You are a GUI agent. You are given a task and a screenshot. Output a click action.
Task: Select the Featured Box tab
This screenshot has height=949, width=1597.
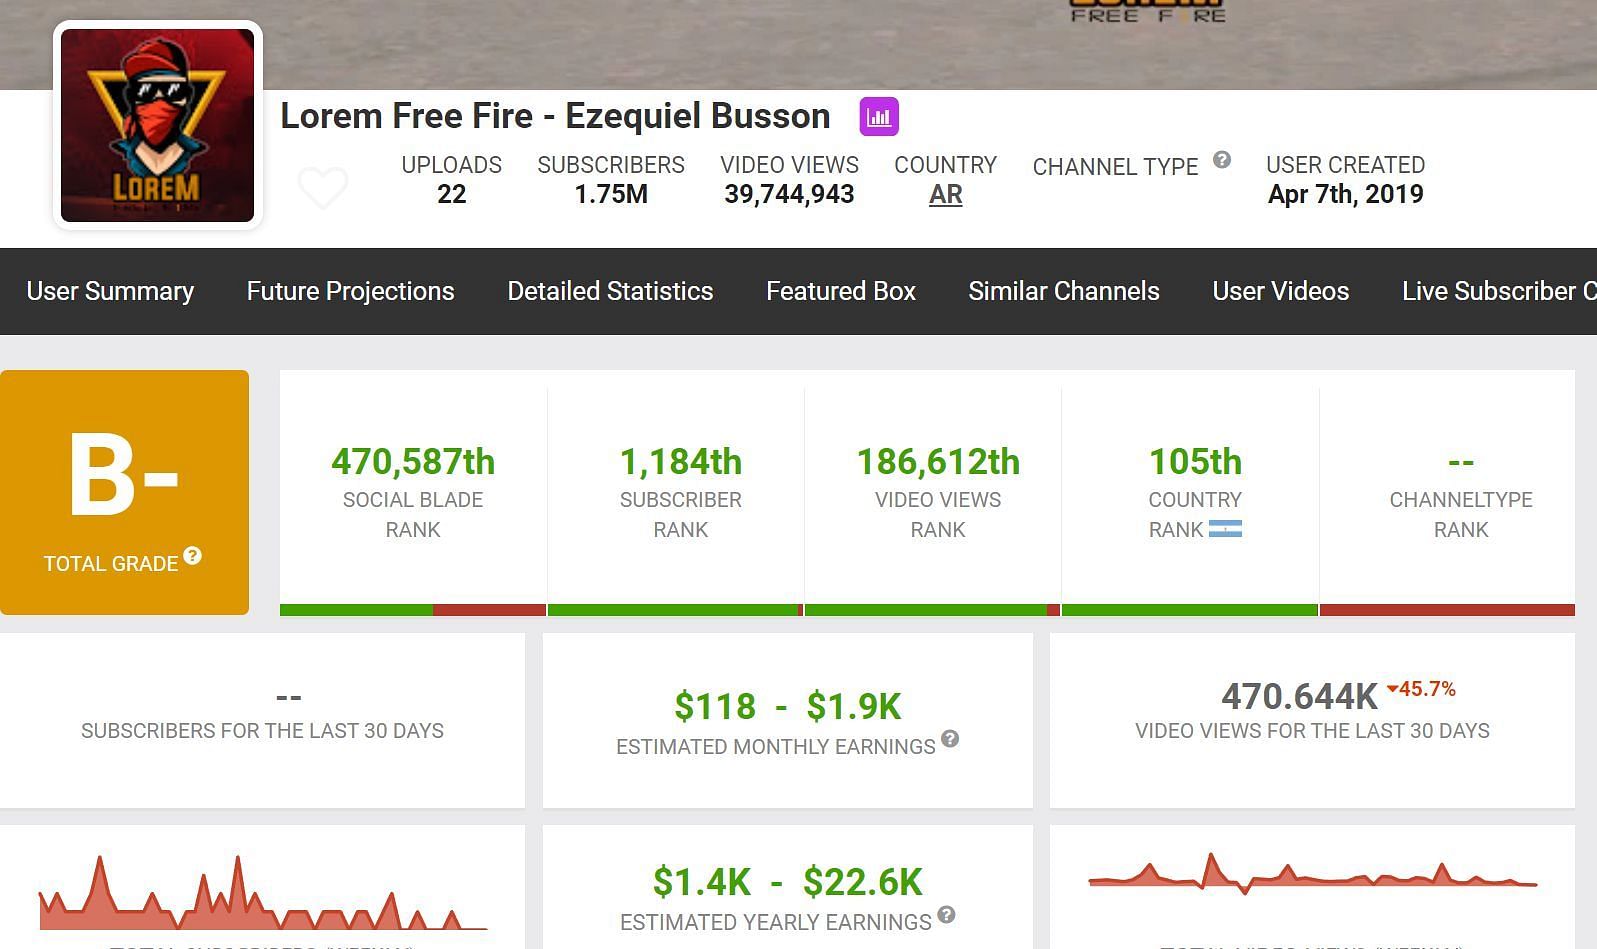click(841, 291)
